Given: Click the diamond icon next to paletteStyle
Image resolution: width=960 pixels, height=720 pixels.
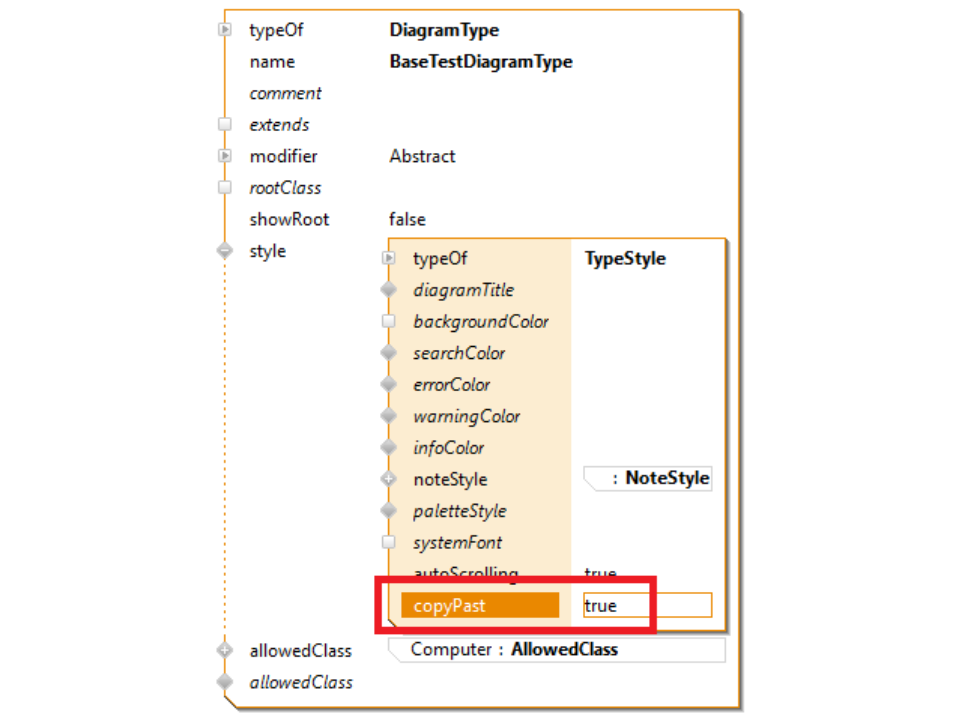Looking at the screenshot, I should [389, 511].
